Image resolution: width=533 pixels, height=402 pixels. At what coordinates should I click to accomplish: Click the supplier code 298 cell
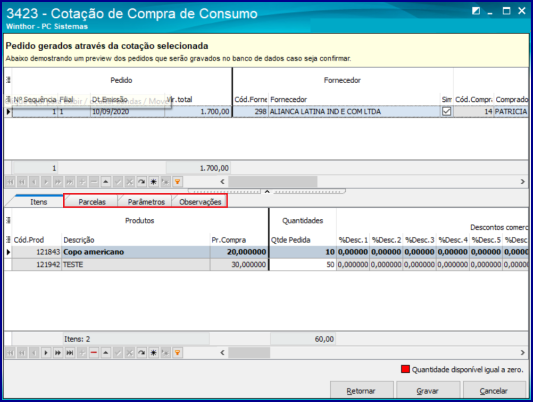click(x=251, y=111)
